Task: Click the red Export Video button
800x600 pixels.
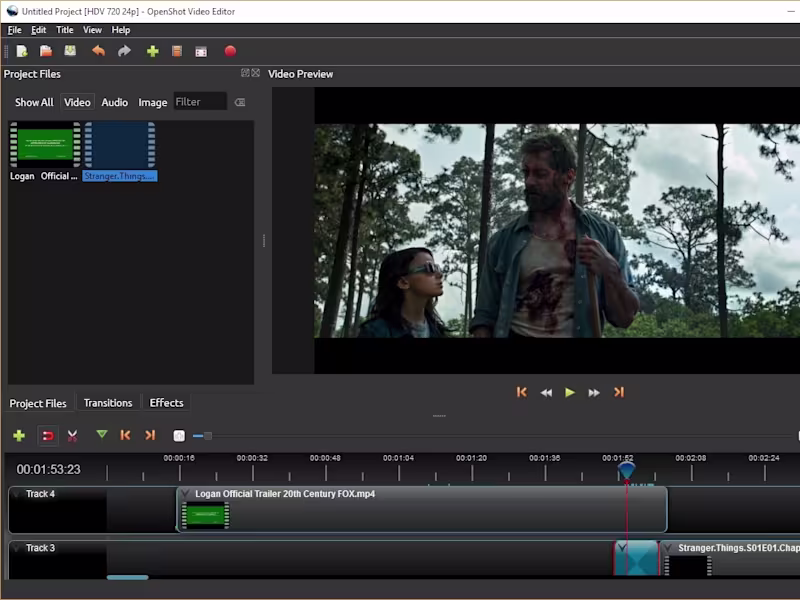Action: pos(230,51)
